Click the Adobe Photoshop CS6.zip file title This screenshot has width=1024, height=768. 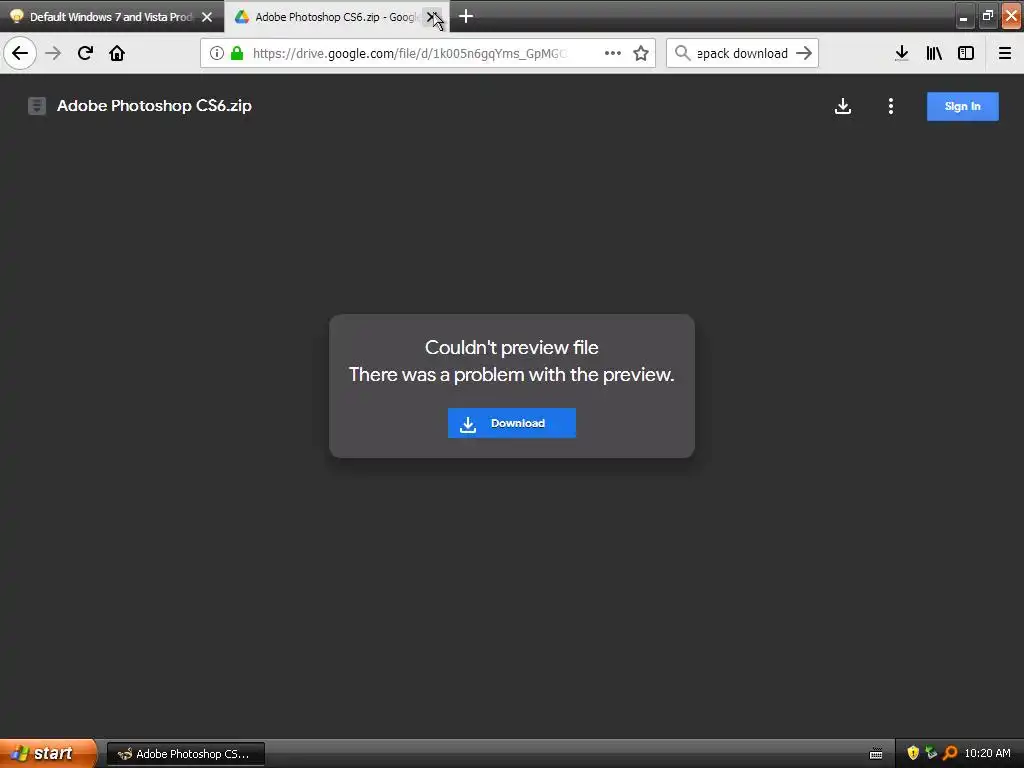click(154, 106)
